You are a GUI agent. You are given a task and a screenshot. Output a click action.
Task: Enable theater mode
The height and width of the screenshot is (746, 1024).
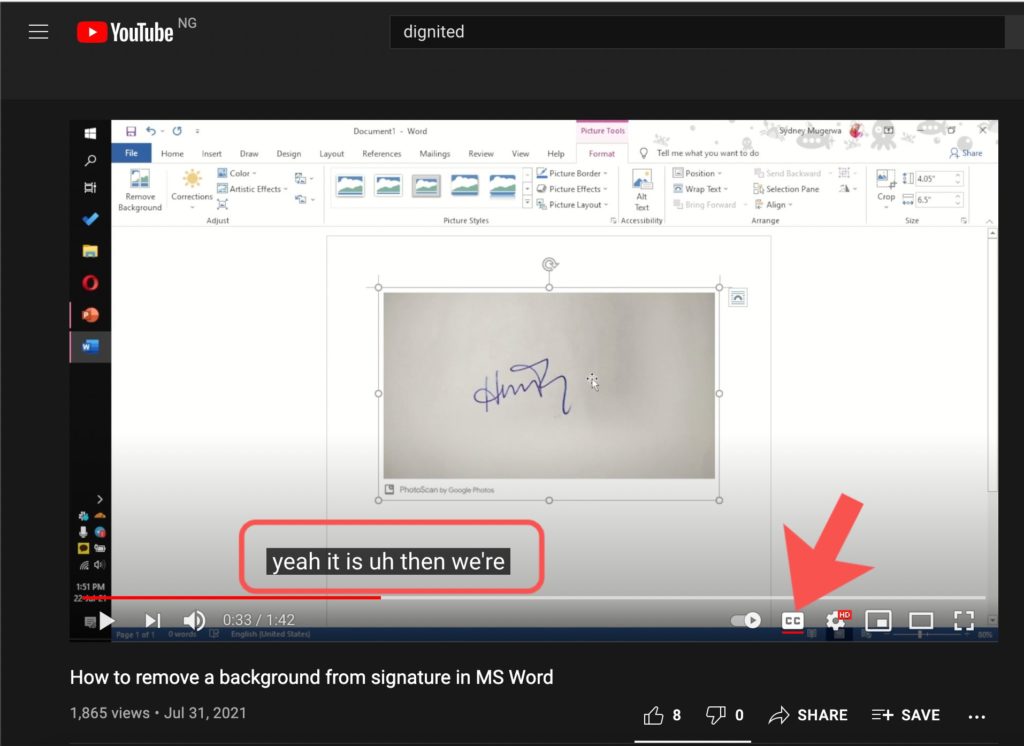coord(921,621)
